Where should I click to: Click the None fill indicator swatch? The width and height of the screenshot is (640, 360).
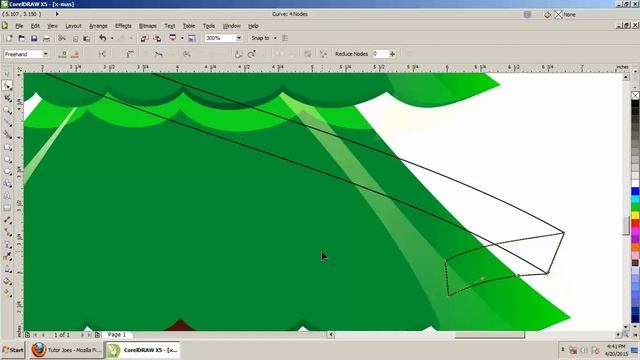click(558, 15)
